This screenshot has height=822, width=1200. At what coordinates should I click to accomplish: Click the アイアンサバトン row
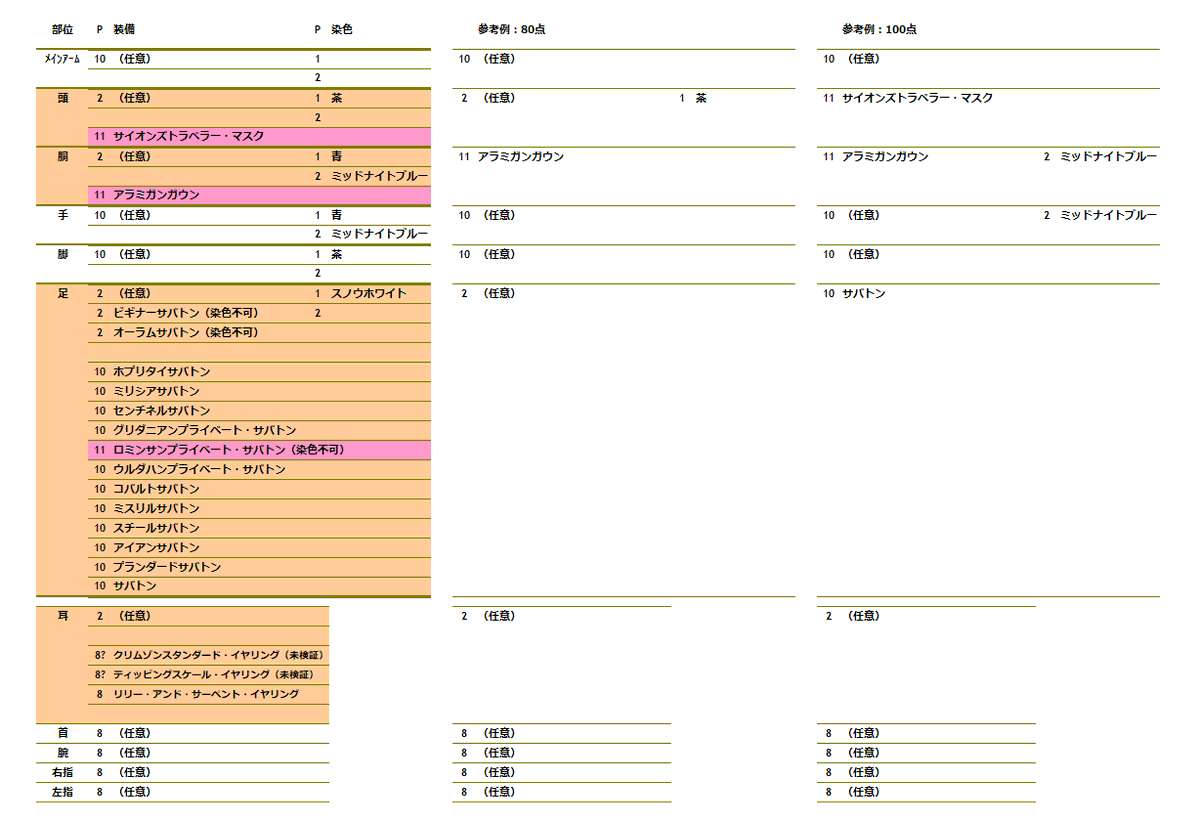tap(259, 548)
